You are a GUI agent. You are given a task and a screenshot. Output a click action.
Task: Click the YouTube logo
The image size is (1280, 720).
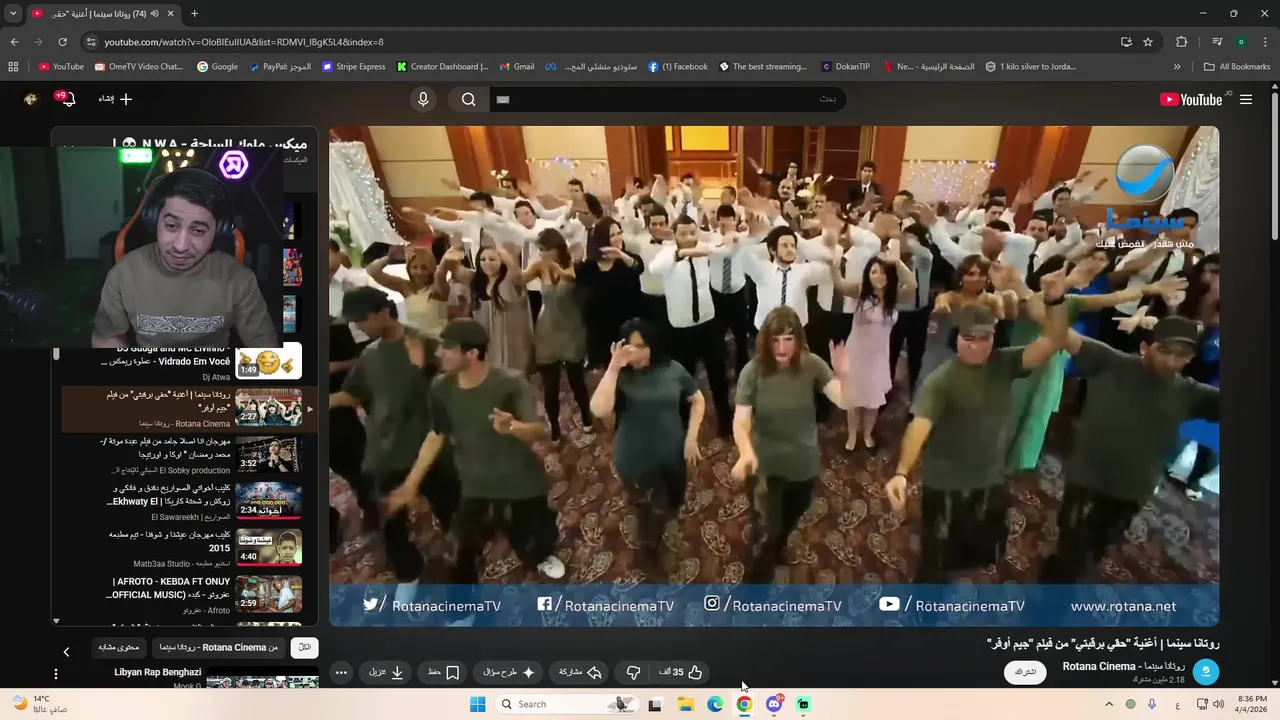(x=1190, y=99)
